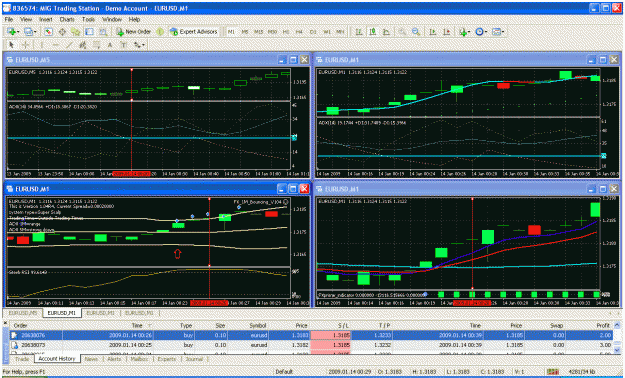
Task: Zoom in the chart
Action: (x=402, y=32)
